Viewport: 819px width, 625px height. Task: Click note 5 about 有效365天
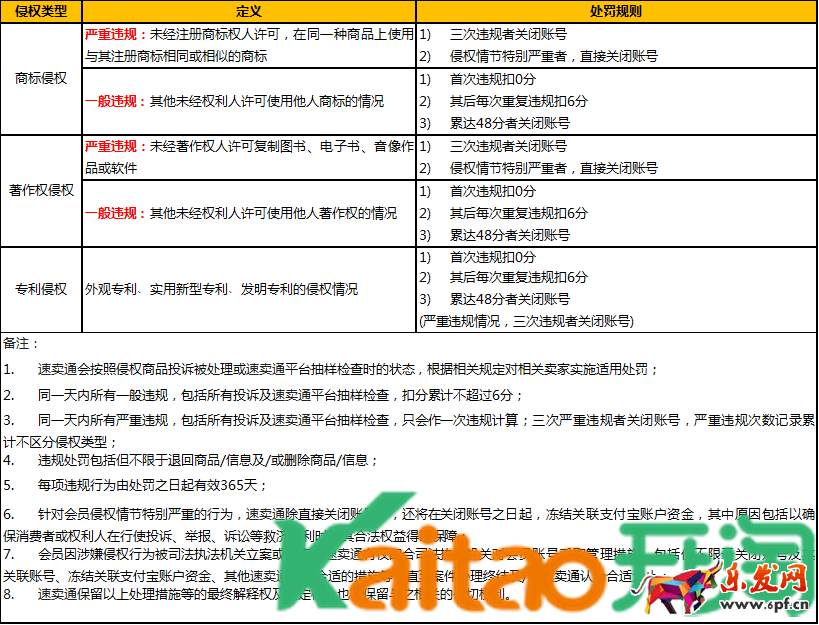[x=136, y=486]
